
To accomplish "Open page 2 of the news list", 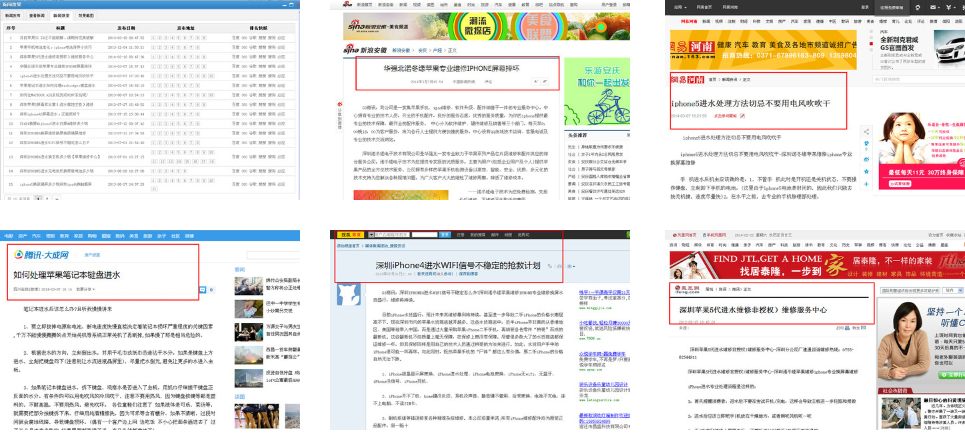I will (47, 198).
